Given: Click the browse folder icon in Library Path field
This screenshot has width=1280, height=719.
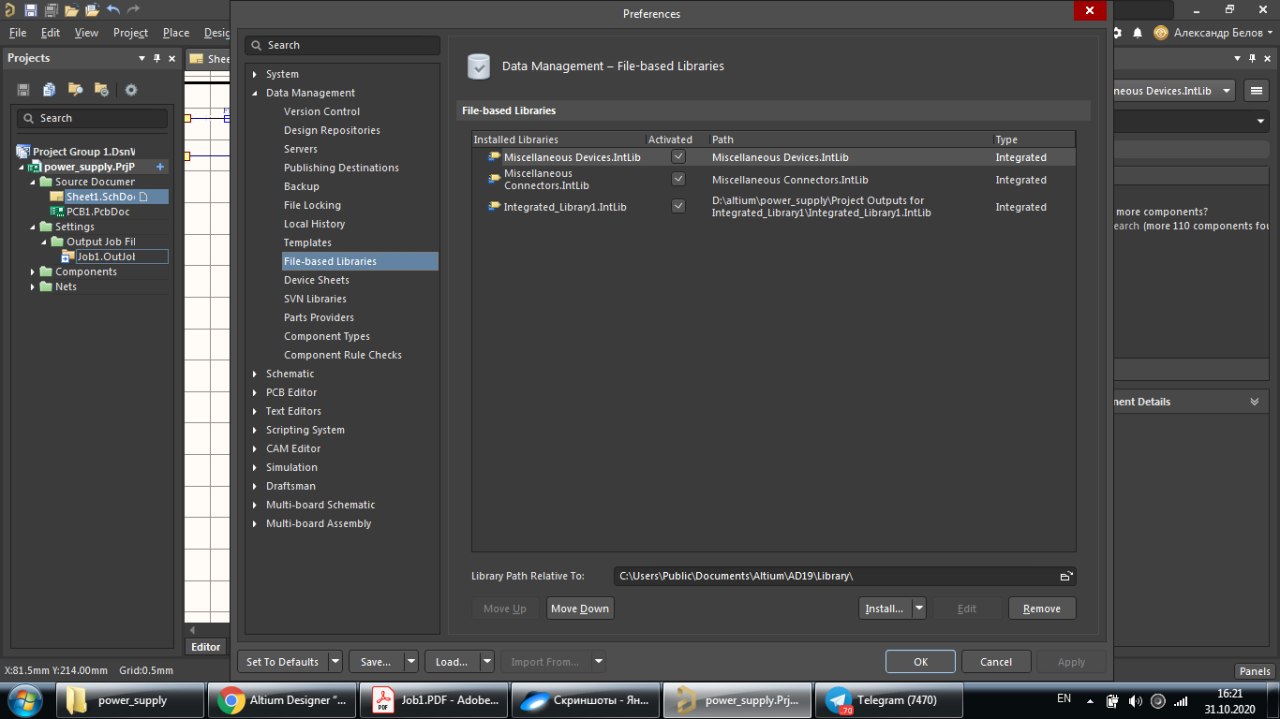Looking at the screenshot, I should [1066, 576].
